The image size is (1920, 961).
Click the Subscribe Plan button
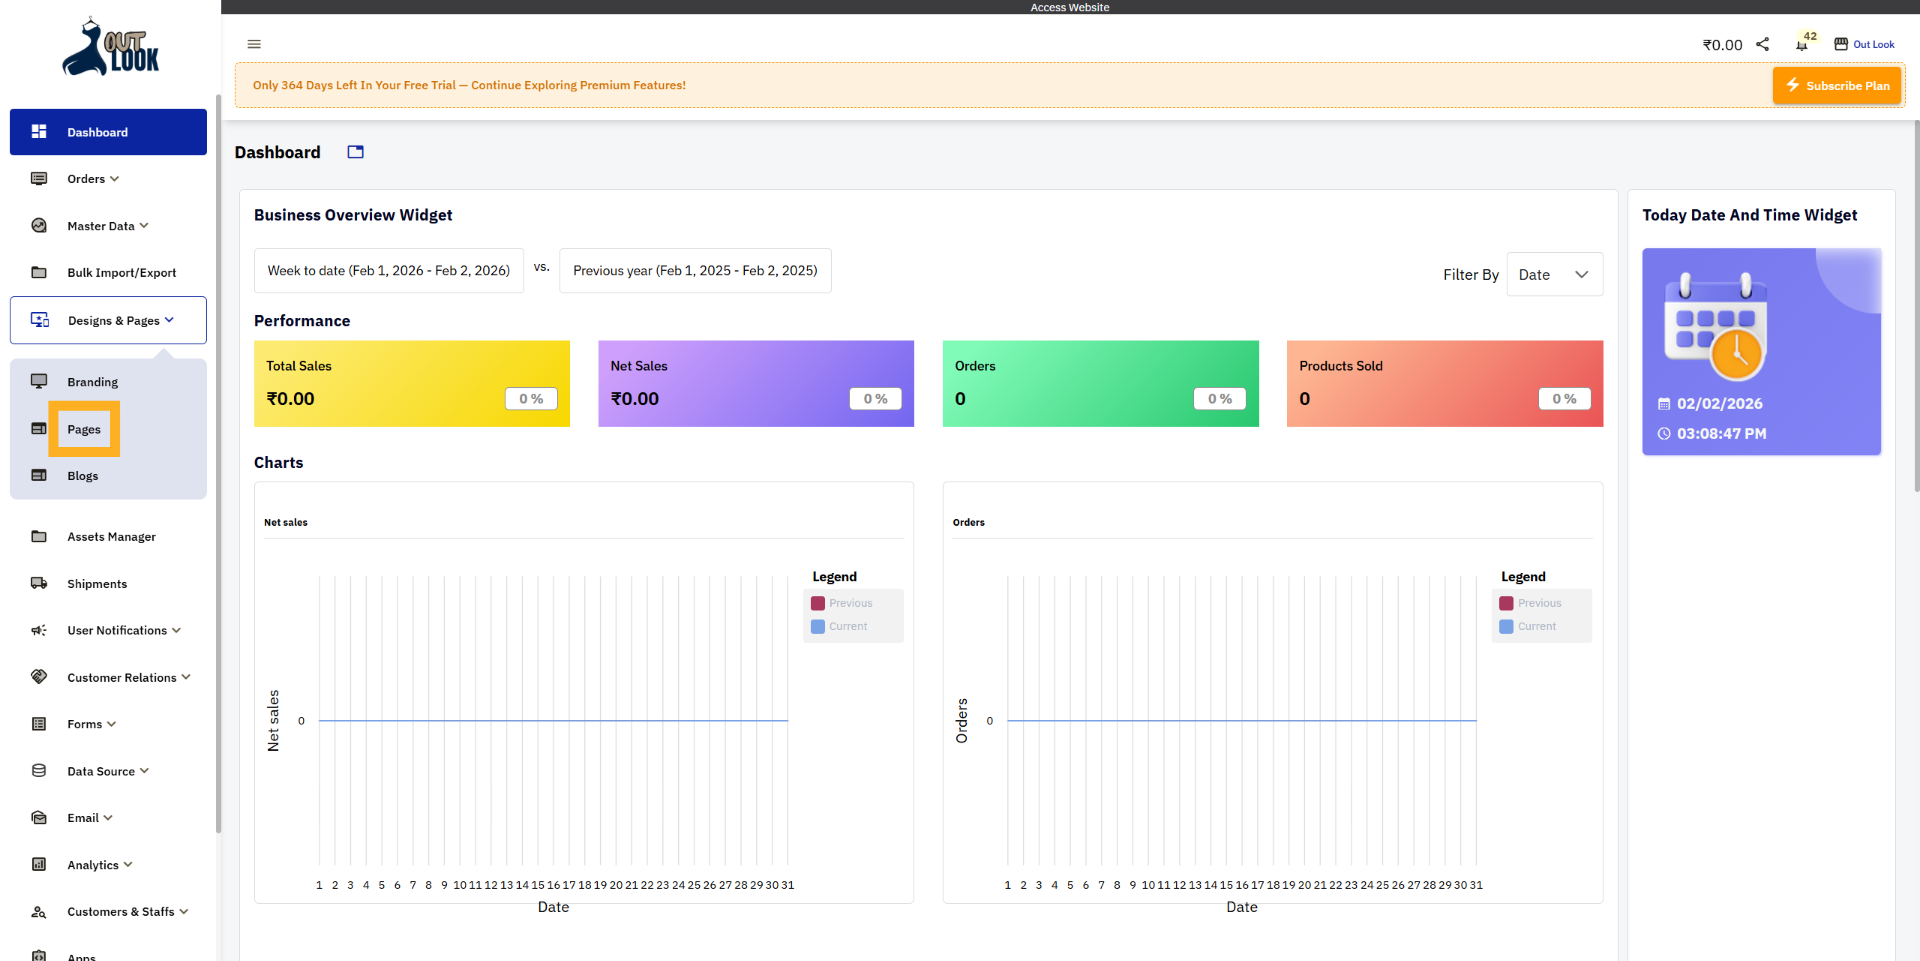pos(1837,86)
